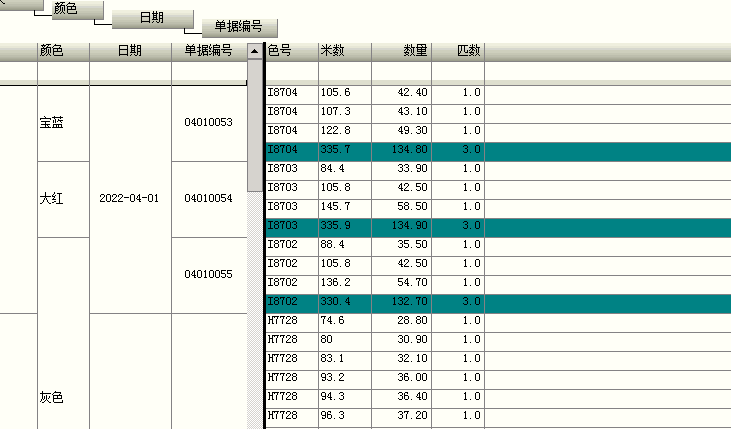The image size is (731, 429).
Task: Click the filter field under 匹数
Action: pyautogui.click(x=458, y=71)
